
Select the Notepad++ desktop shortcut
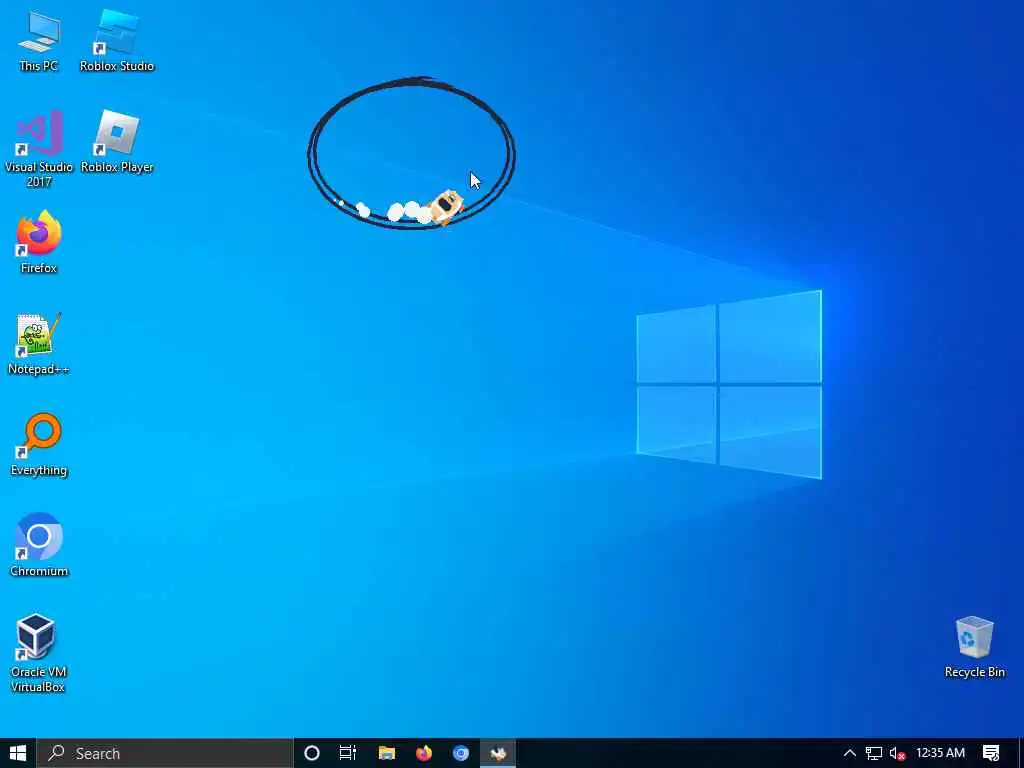39,344
